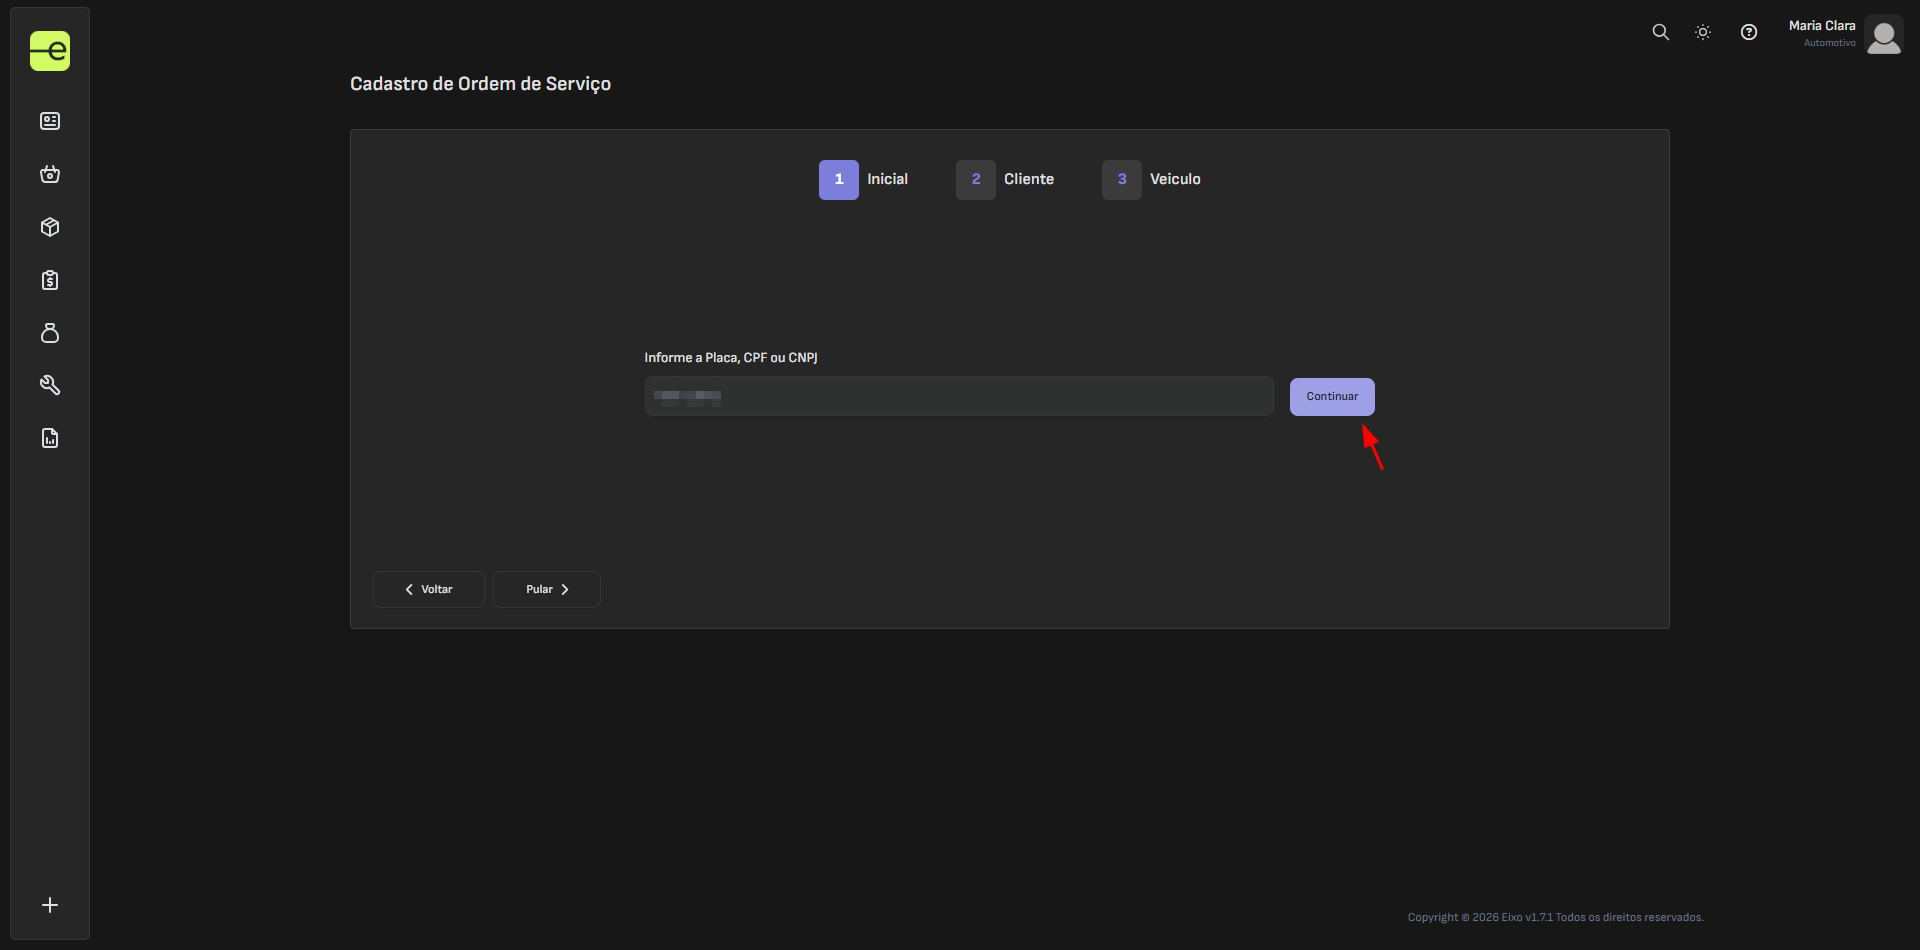Viewport: 1920px width, 950px height.
Task: Open the ID card sidebar icon
Action: [50, 121]
